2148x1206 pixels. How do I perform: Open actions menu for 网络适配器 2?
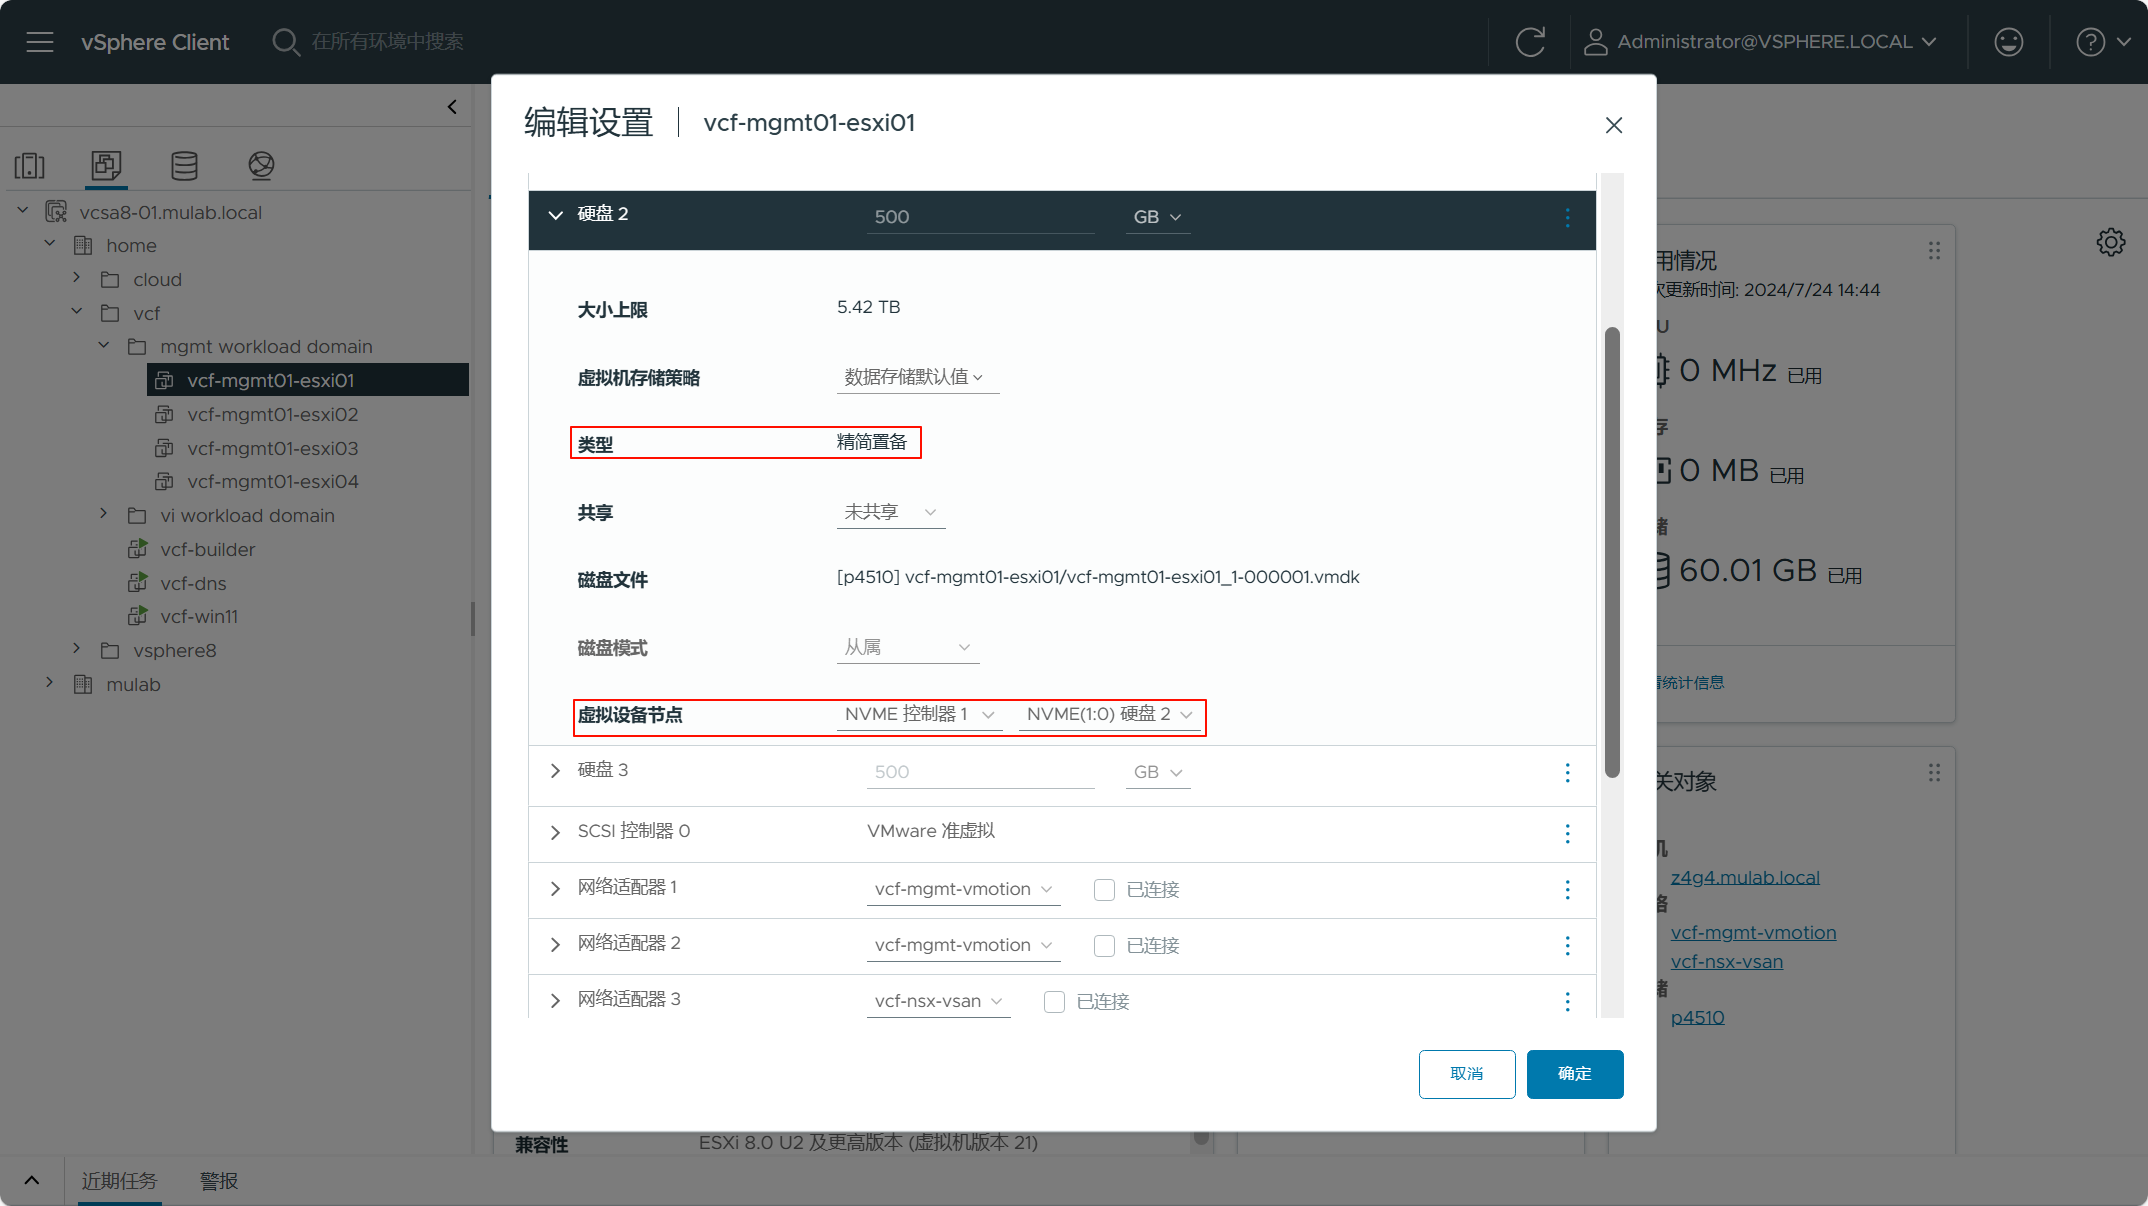click(x=1567, y=945)
